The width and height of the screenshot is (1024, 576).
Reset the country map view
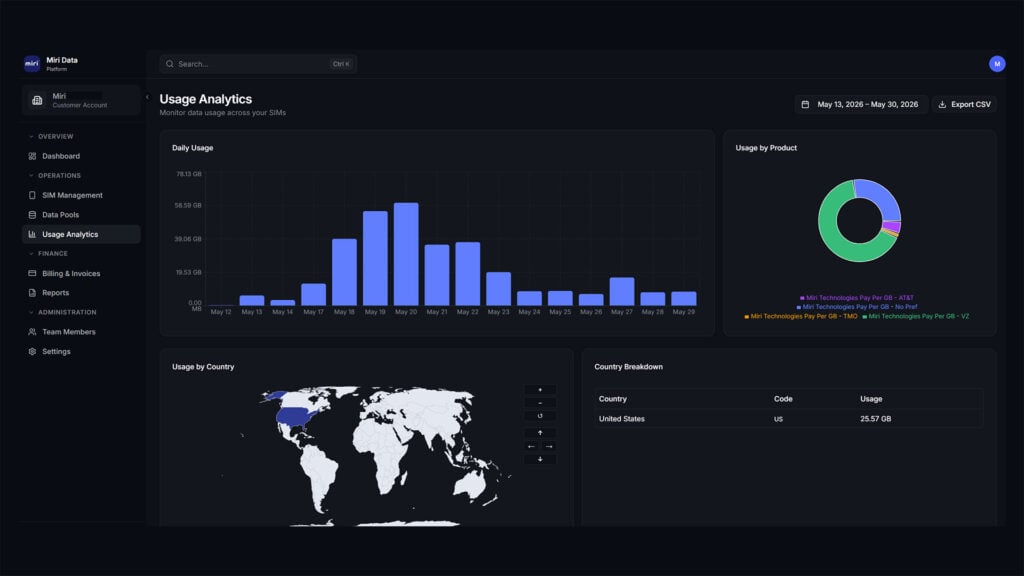point(540,416)
